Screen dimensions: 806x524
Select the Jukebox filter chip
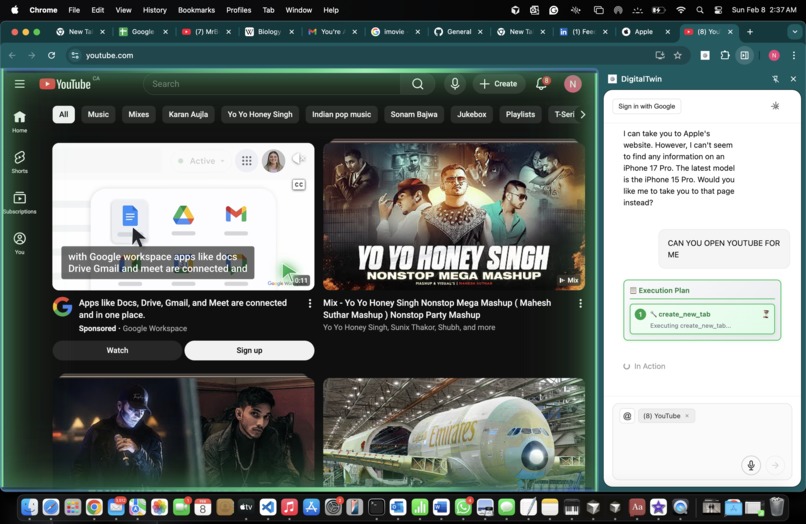click(471, 114)
